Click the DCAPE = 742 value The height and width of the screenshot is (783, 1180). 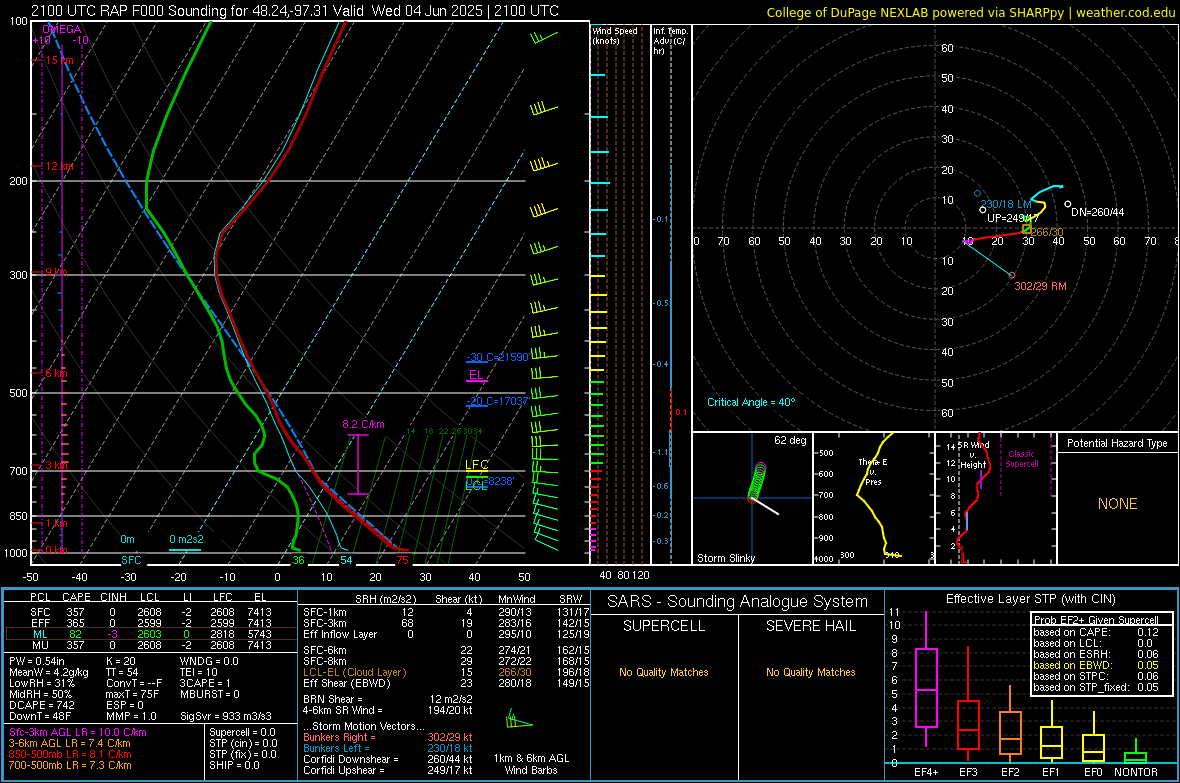pos(41,705)
